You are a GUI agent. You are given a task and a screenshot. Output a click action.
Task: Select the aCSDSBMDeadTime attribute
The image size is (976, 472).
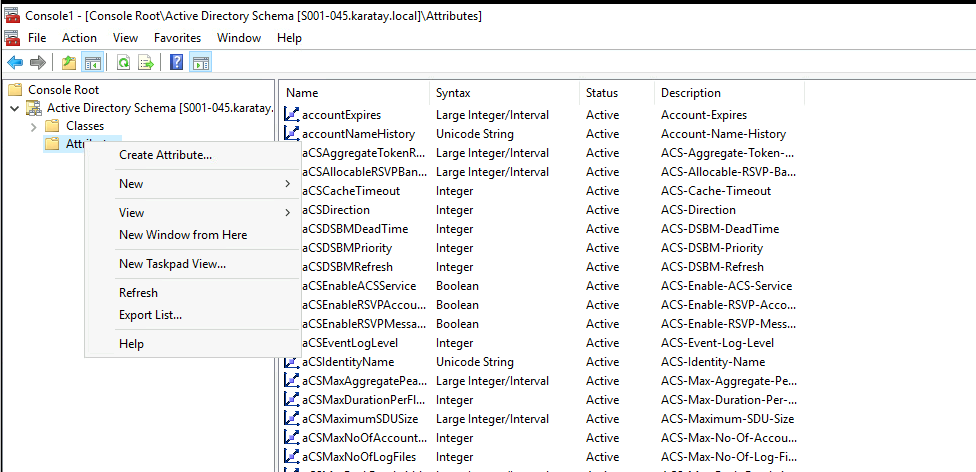coord(355,229)
